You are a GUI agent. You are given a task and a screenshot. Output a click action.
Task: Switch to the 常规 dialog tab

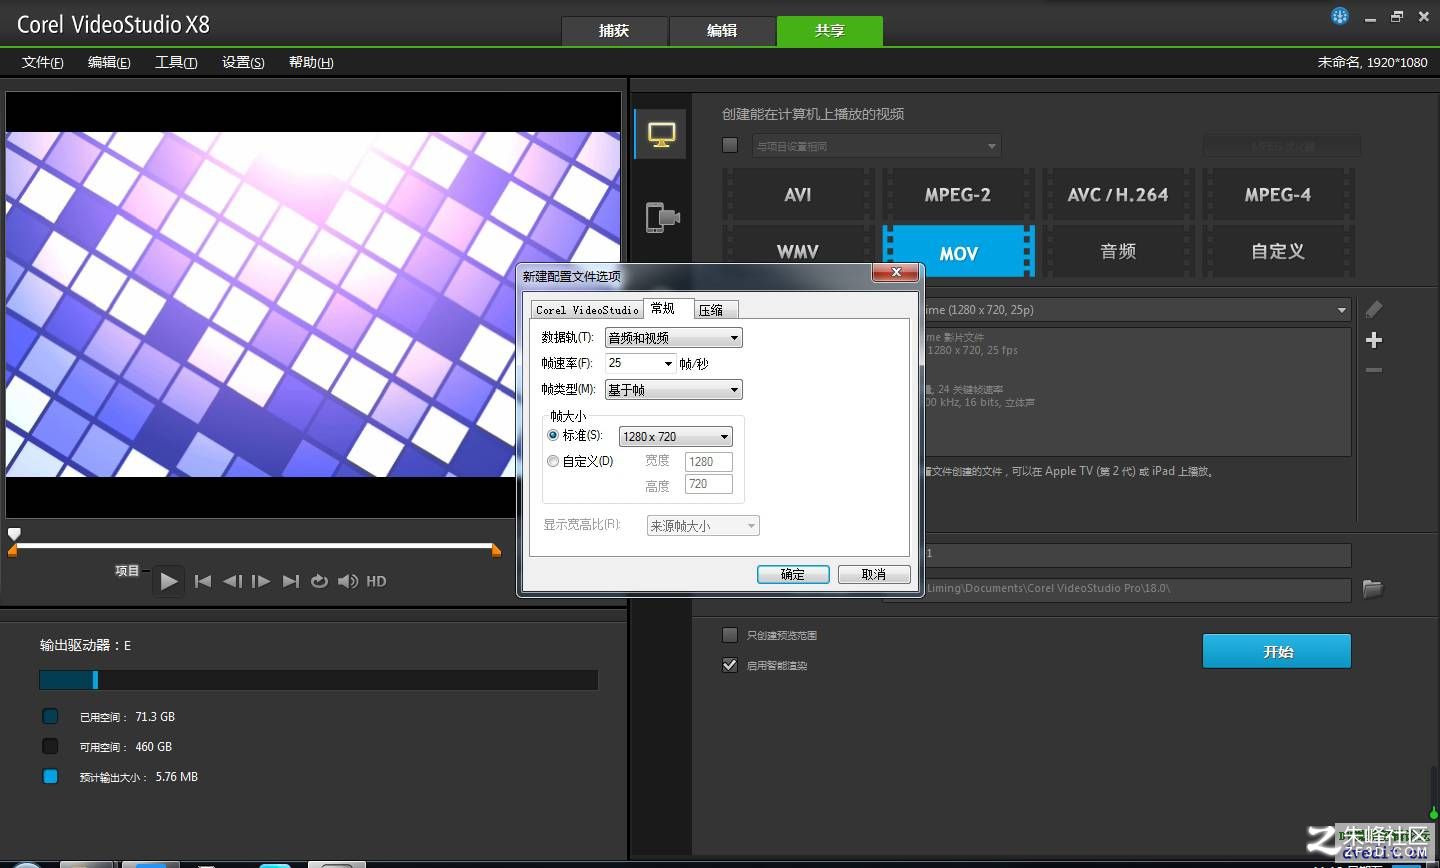[666, 308]
